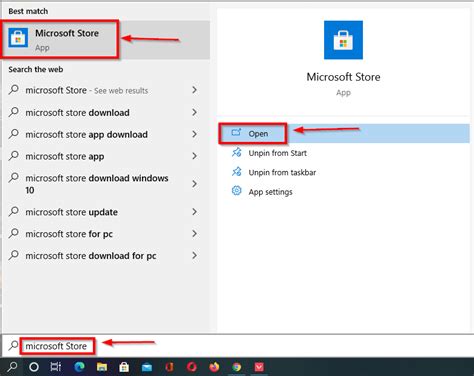Click the search box containing 'microsoft Store'

pos(237,346)
